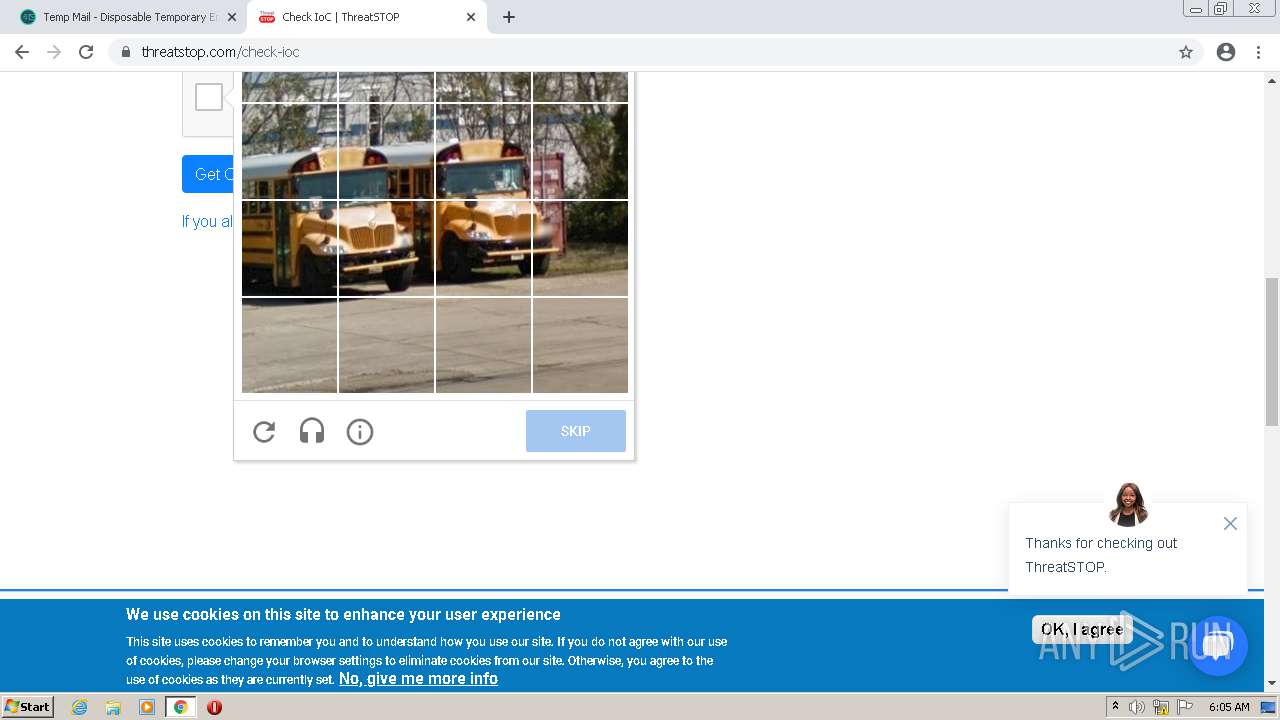Open Chrome three-dot menu
Viewport: 1280px width, 720px height.
[x=1258, y=52]
